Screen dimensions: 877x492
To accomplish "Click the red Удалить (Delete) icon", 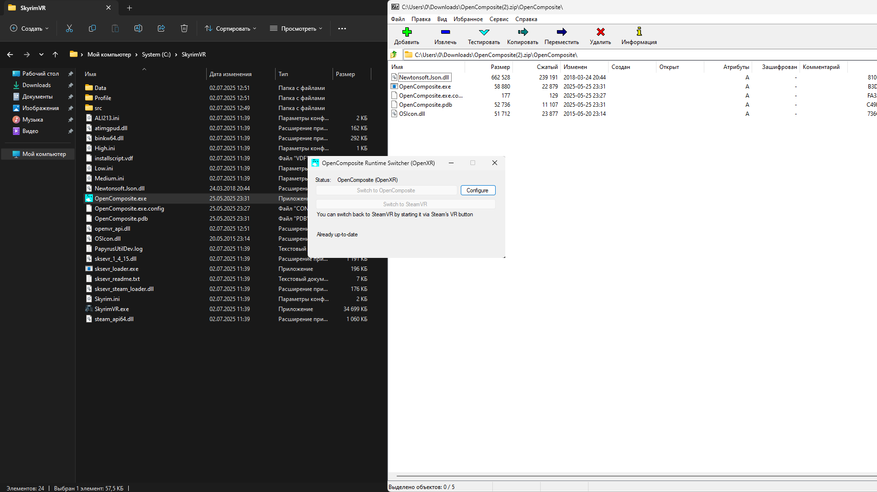I will coord(600,33).
